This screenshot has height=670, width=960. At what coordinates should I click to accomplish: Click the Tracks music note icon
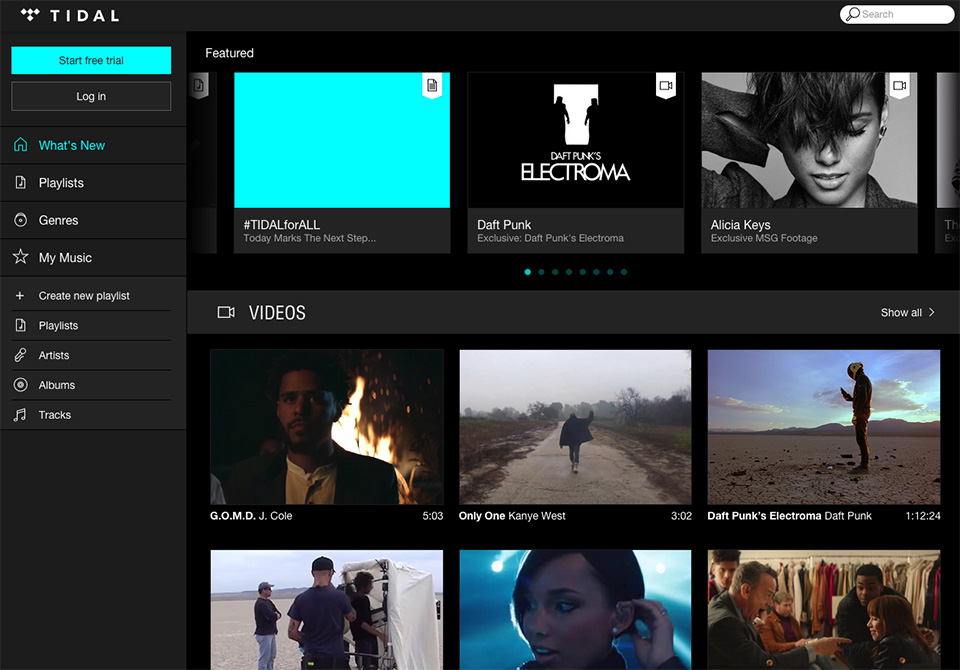19,415
